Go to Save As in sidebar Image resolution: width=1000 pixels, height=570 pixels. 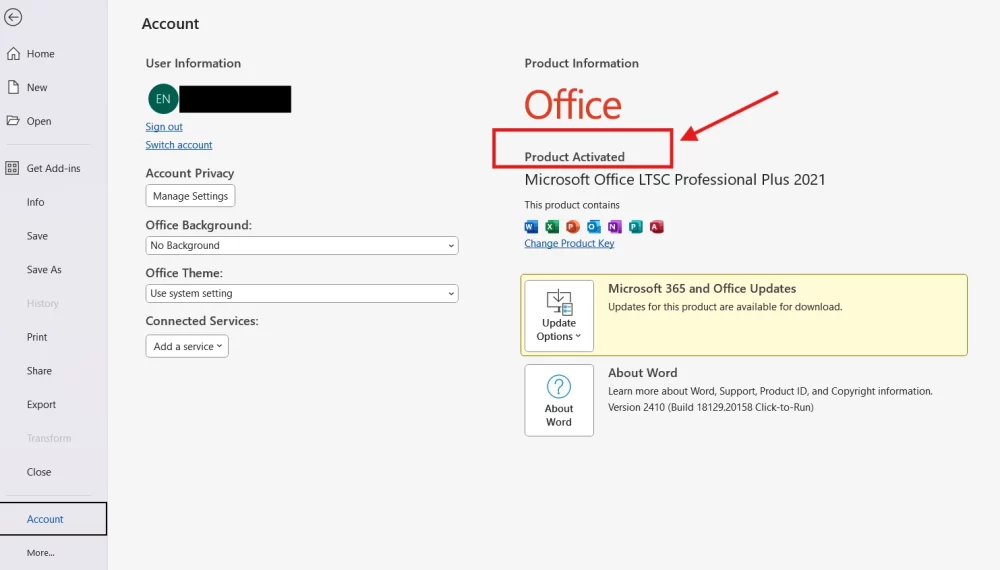(44, 270)
